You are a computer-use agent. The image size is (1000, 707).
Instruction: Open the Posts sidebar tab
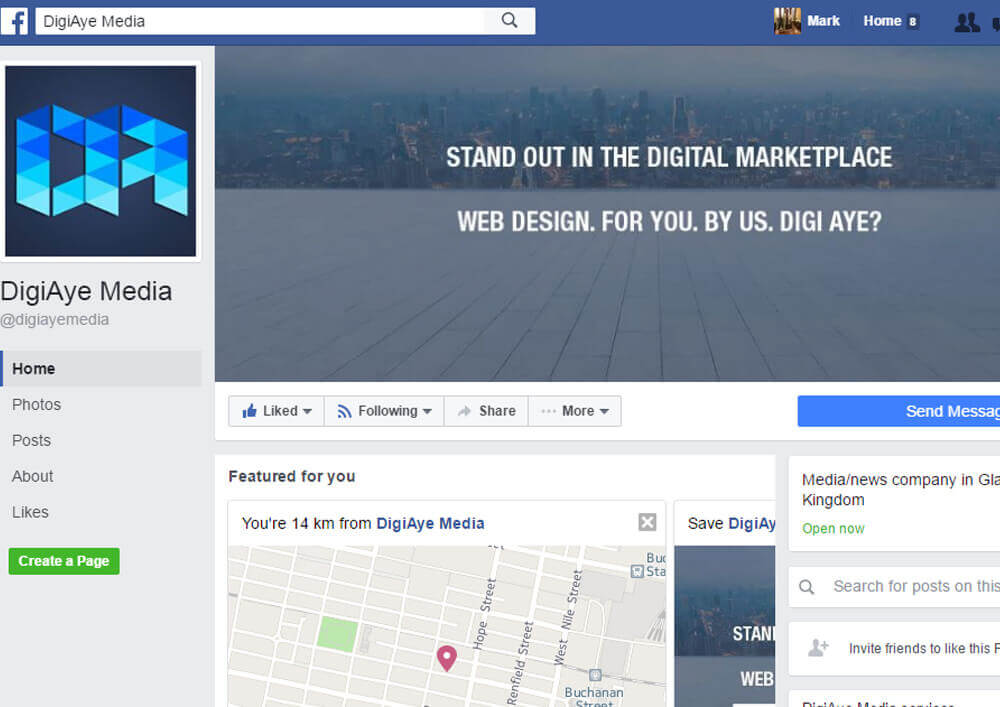[x=31, y=441]
